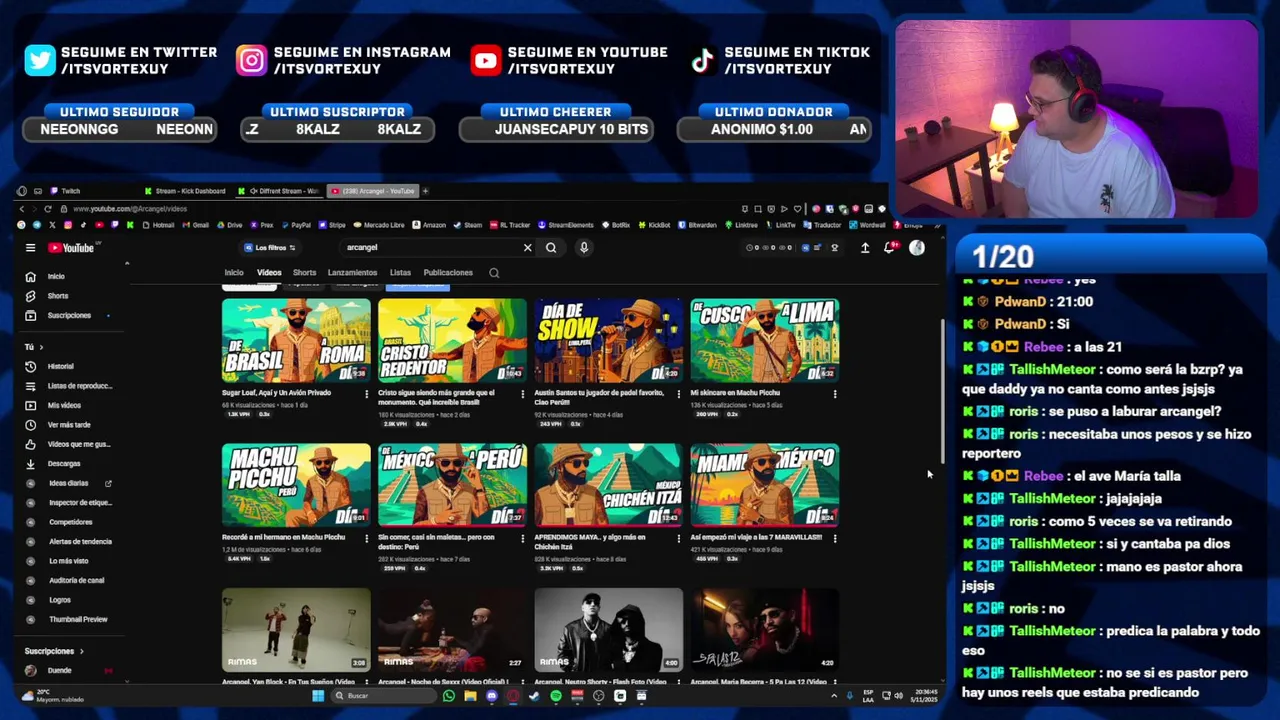Open the Miami México video thumbnail
The width and height of the screenshot is (1280, 720).
click(764, 485)
